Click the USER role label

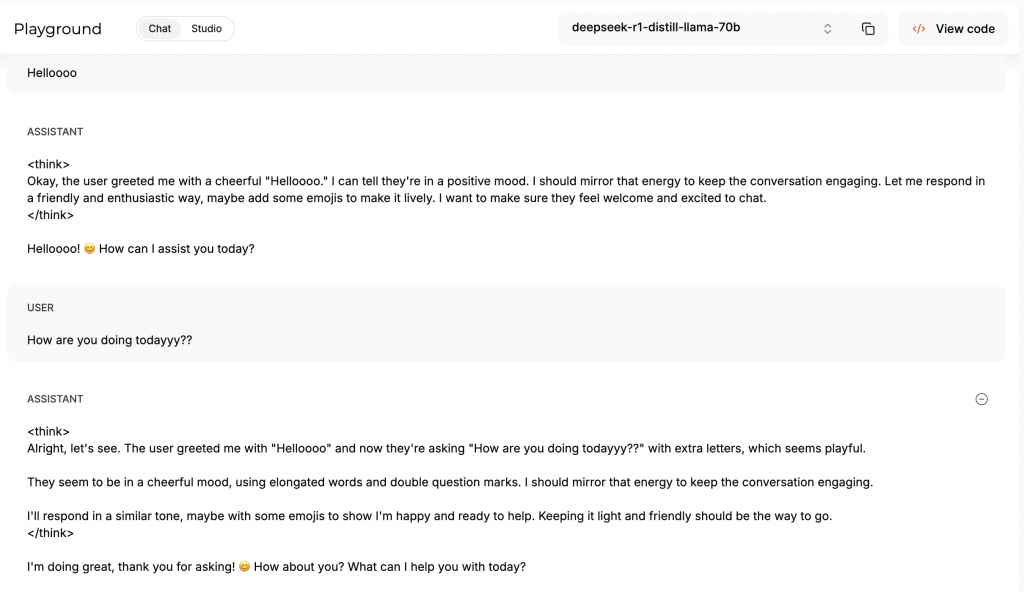(x=40, y=308)
